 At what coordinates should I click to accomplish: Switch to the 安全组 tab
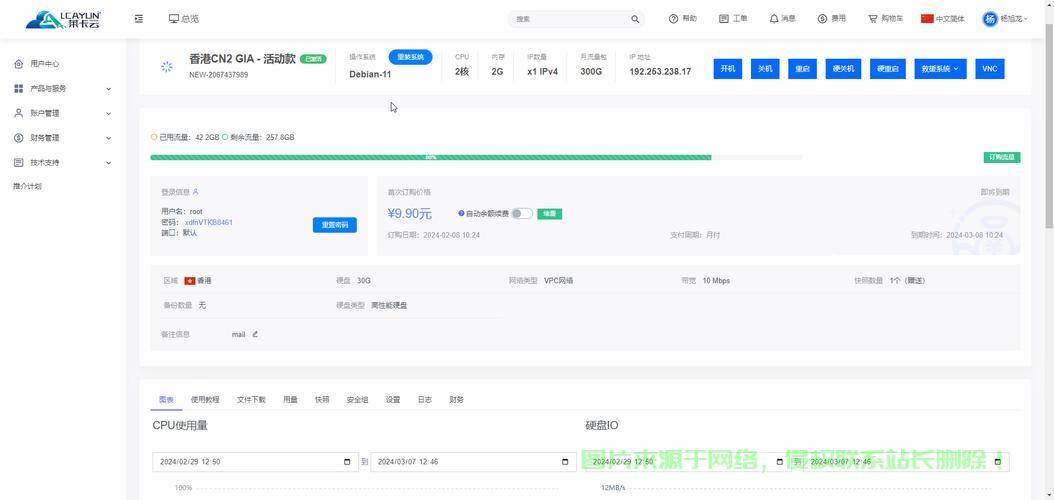point(357,400)
